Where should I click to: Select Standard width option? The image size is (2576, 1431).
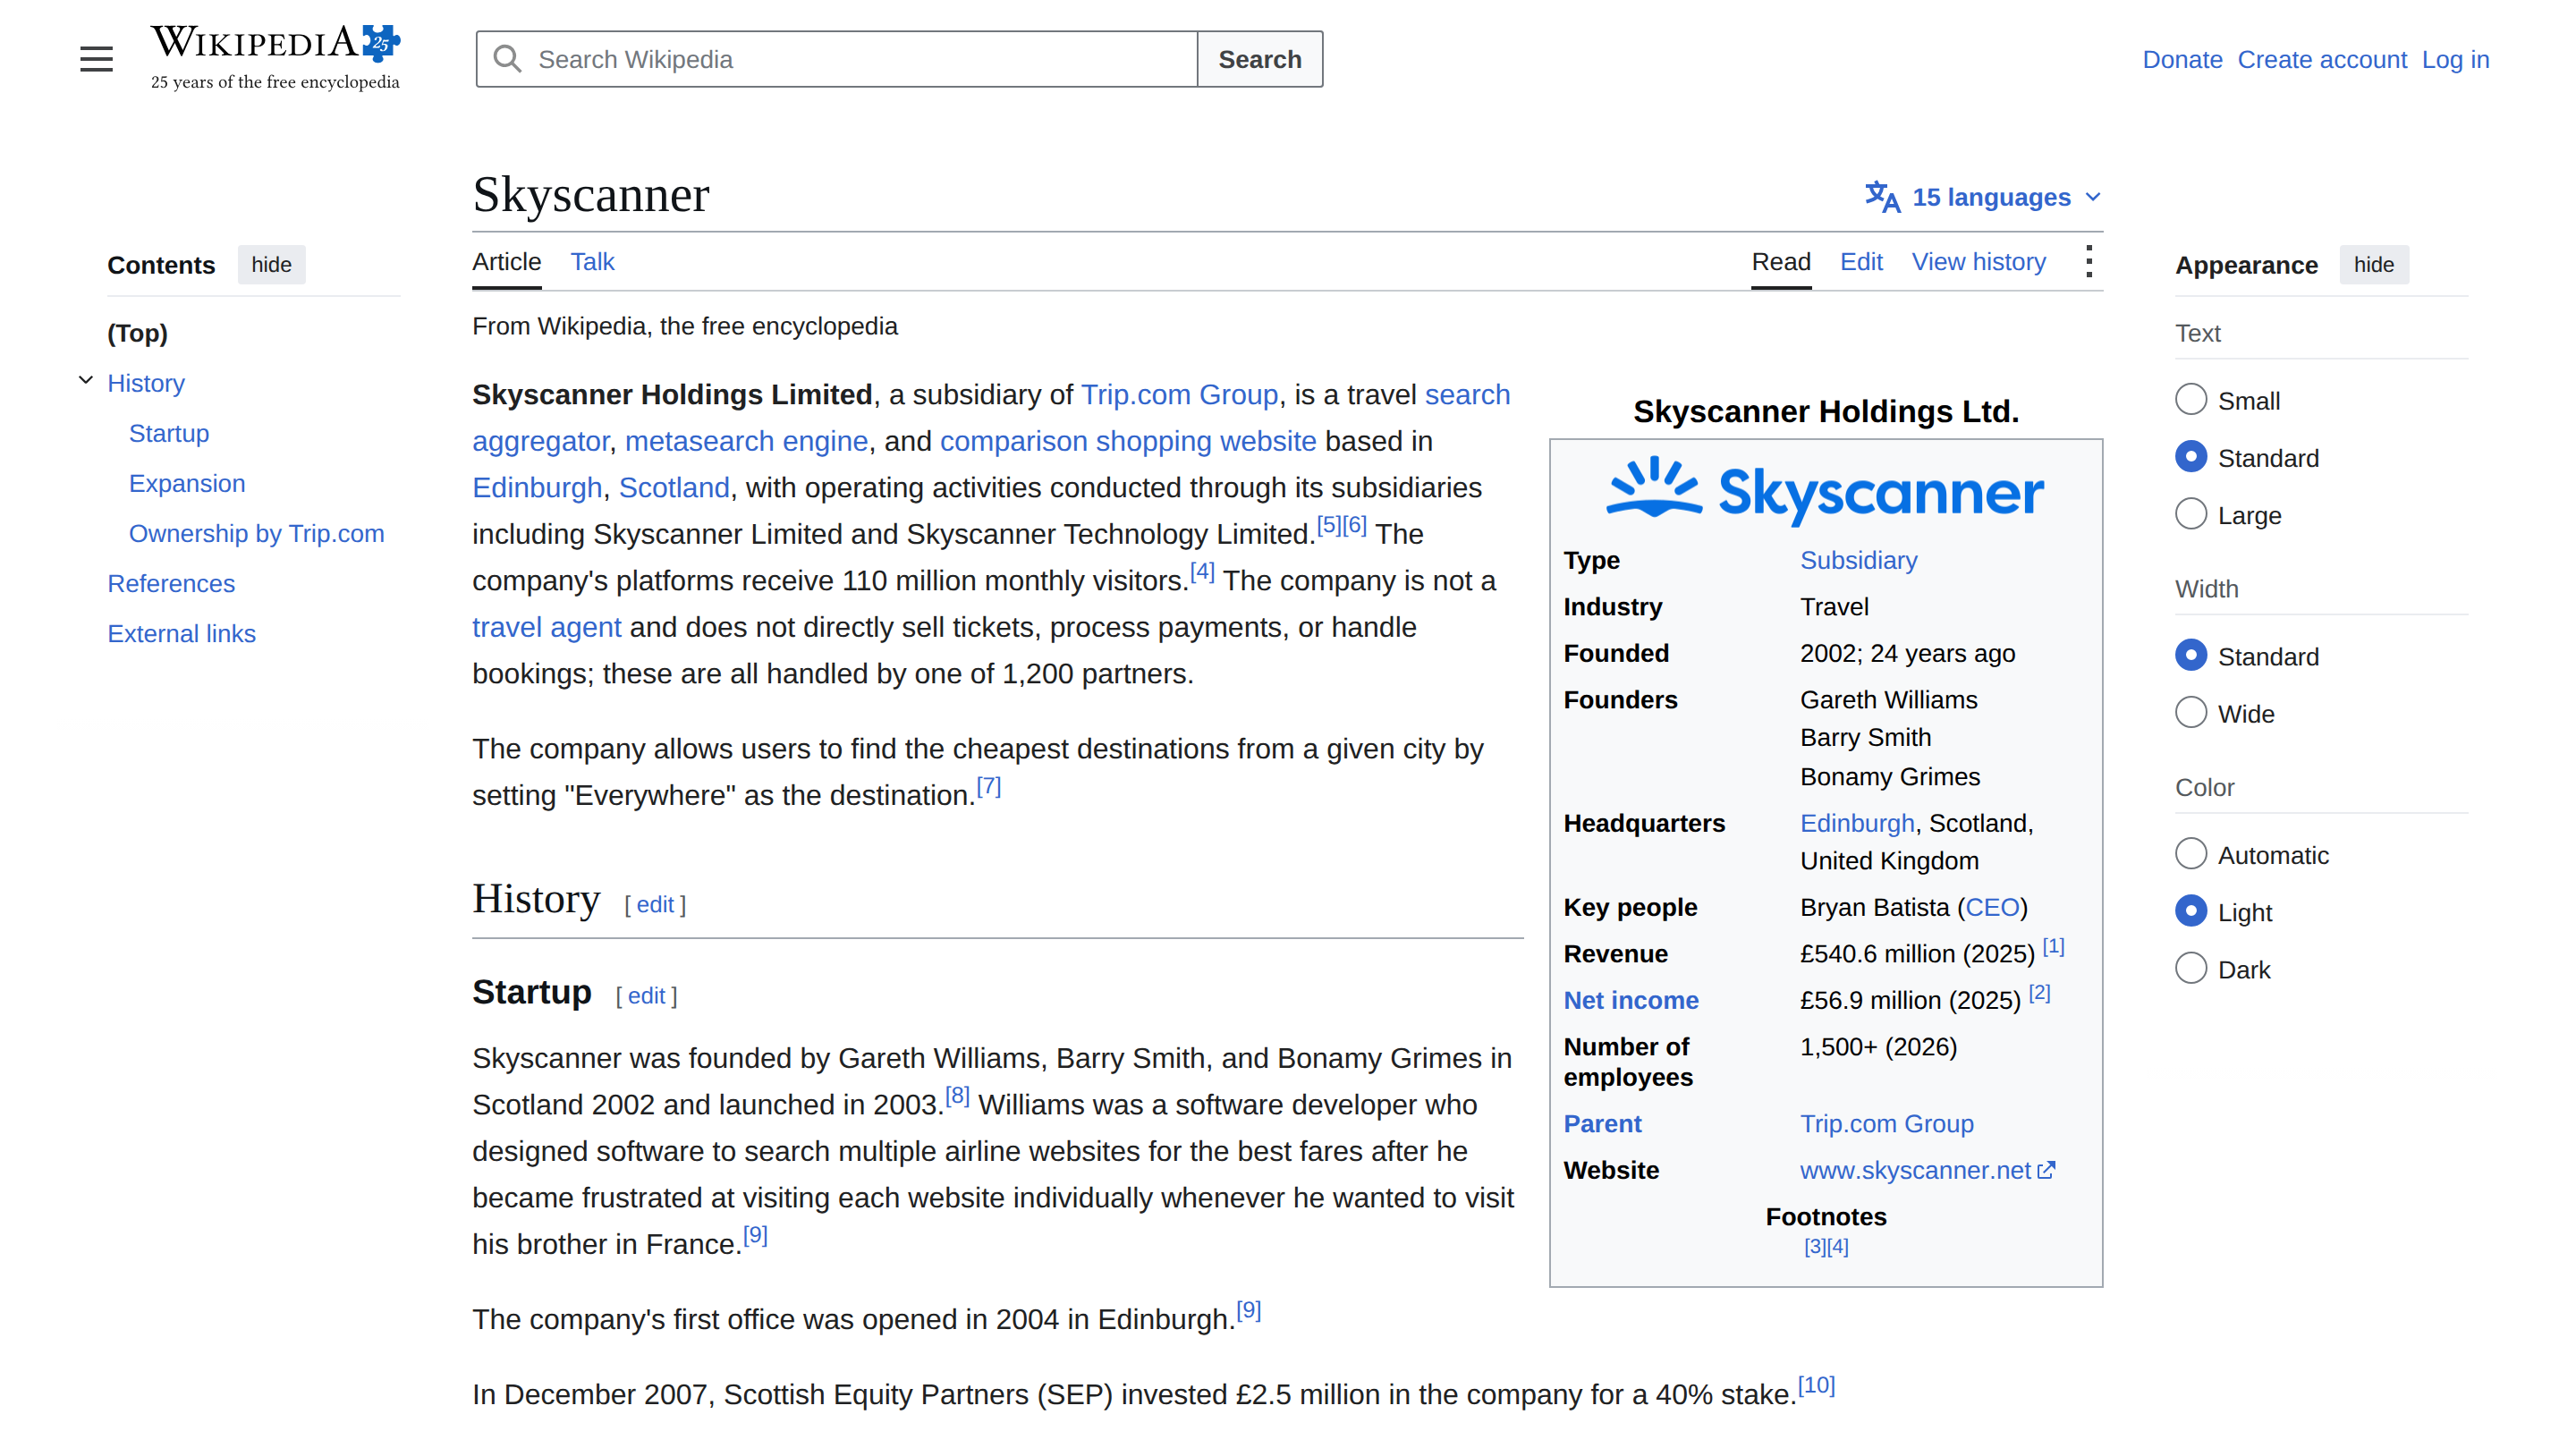[x=2190, y=655]
